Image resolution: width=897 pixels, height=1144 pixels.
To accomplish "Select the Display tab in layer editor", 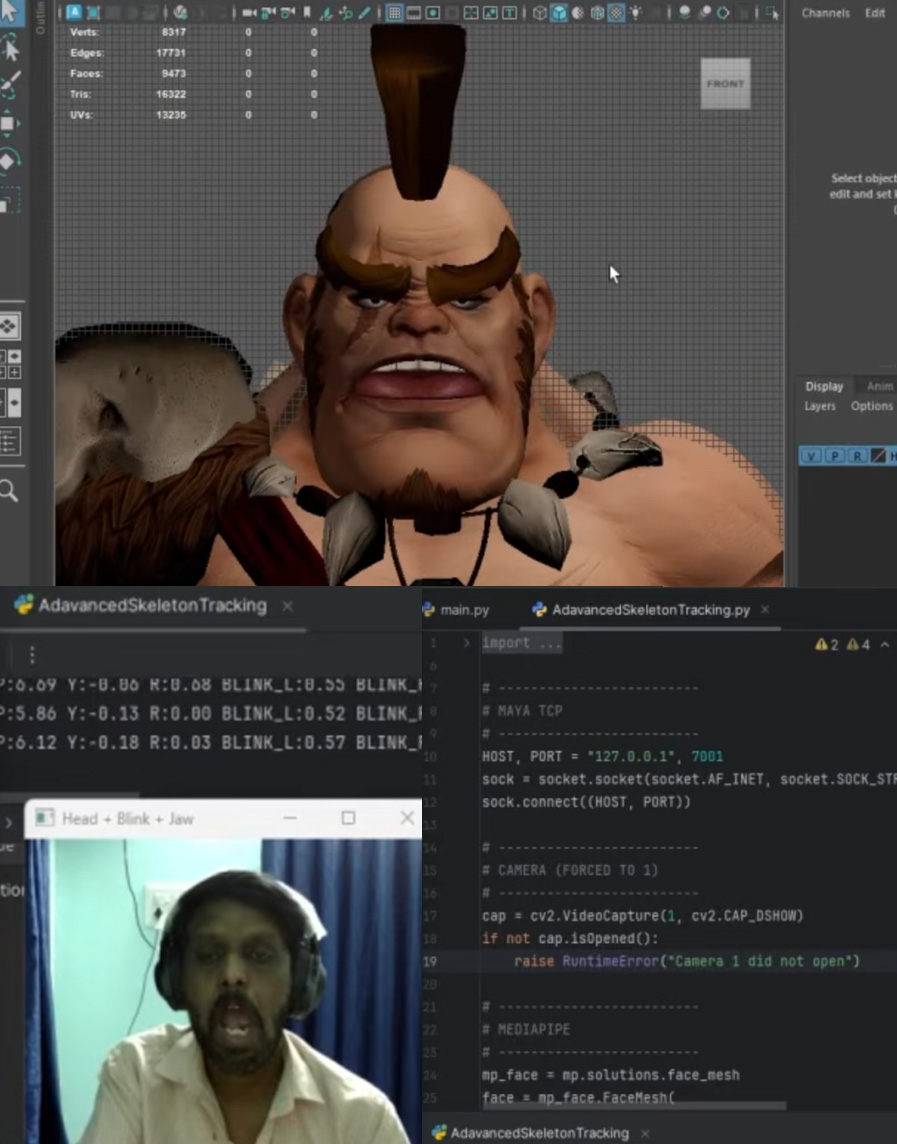I will [x=824, y=386].
